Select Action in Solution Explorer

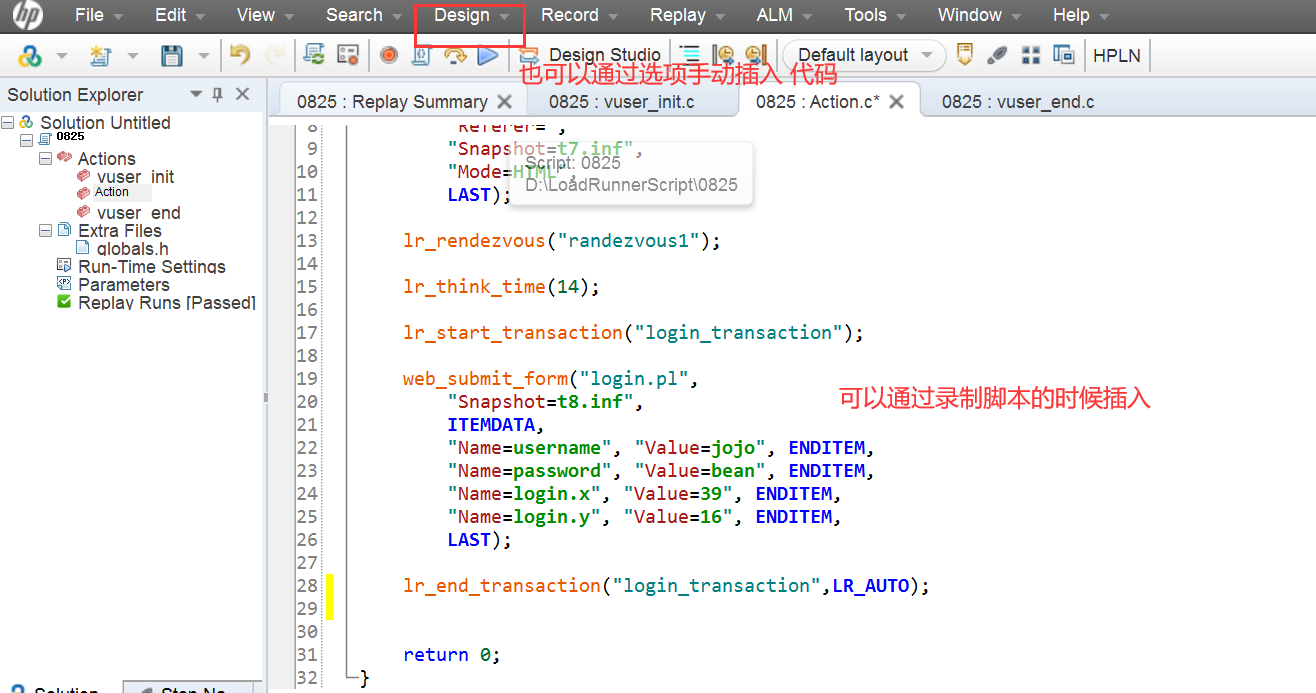click(x=112, y=192)
